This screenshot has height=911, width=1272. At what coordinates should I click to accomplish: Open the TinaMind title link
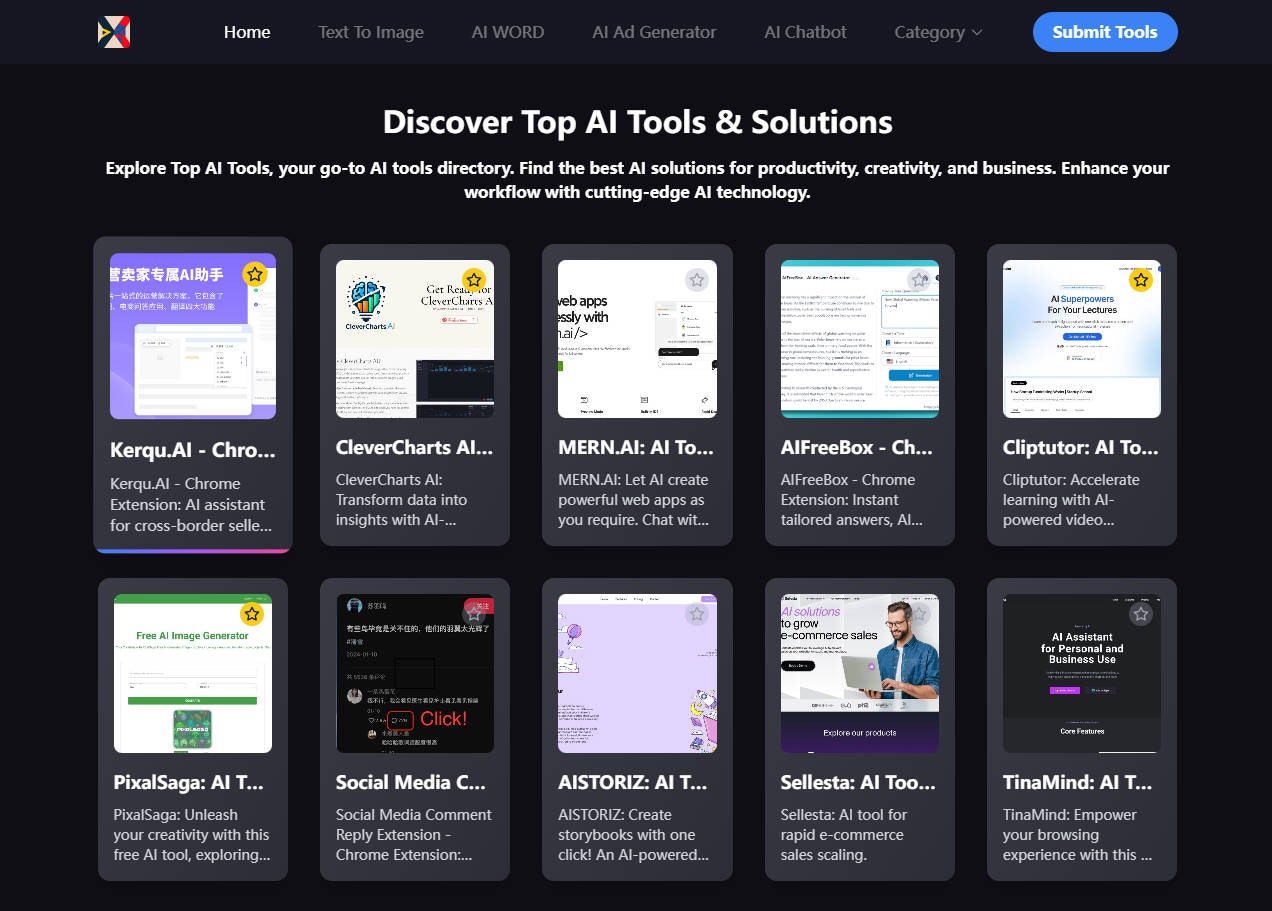coord(1082,782)
